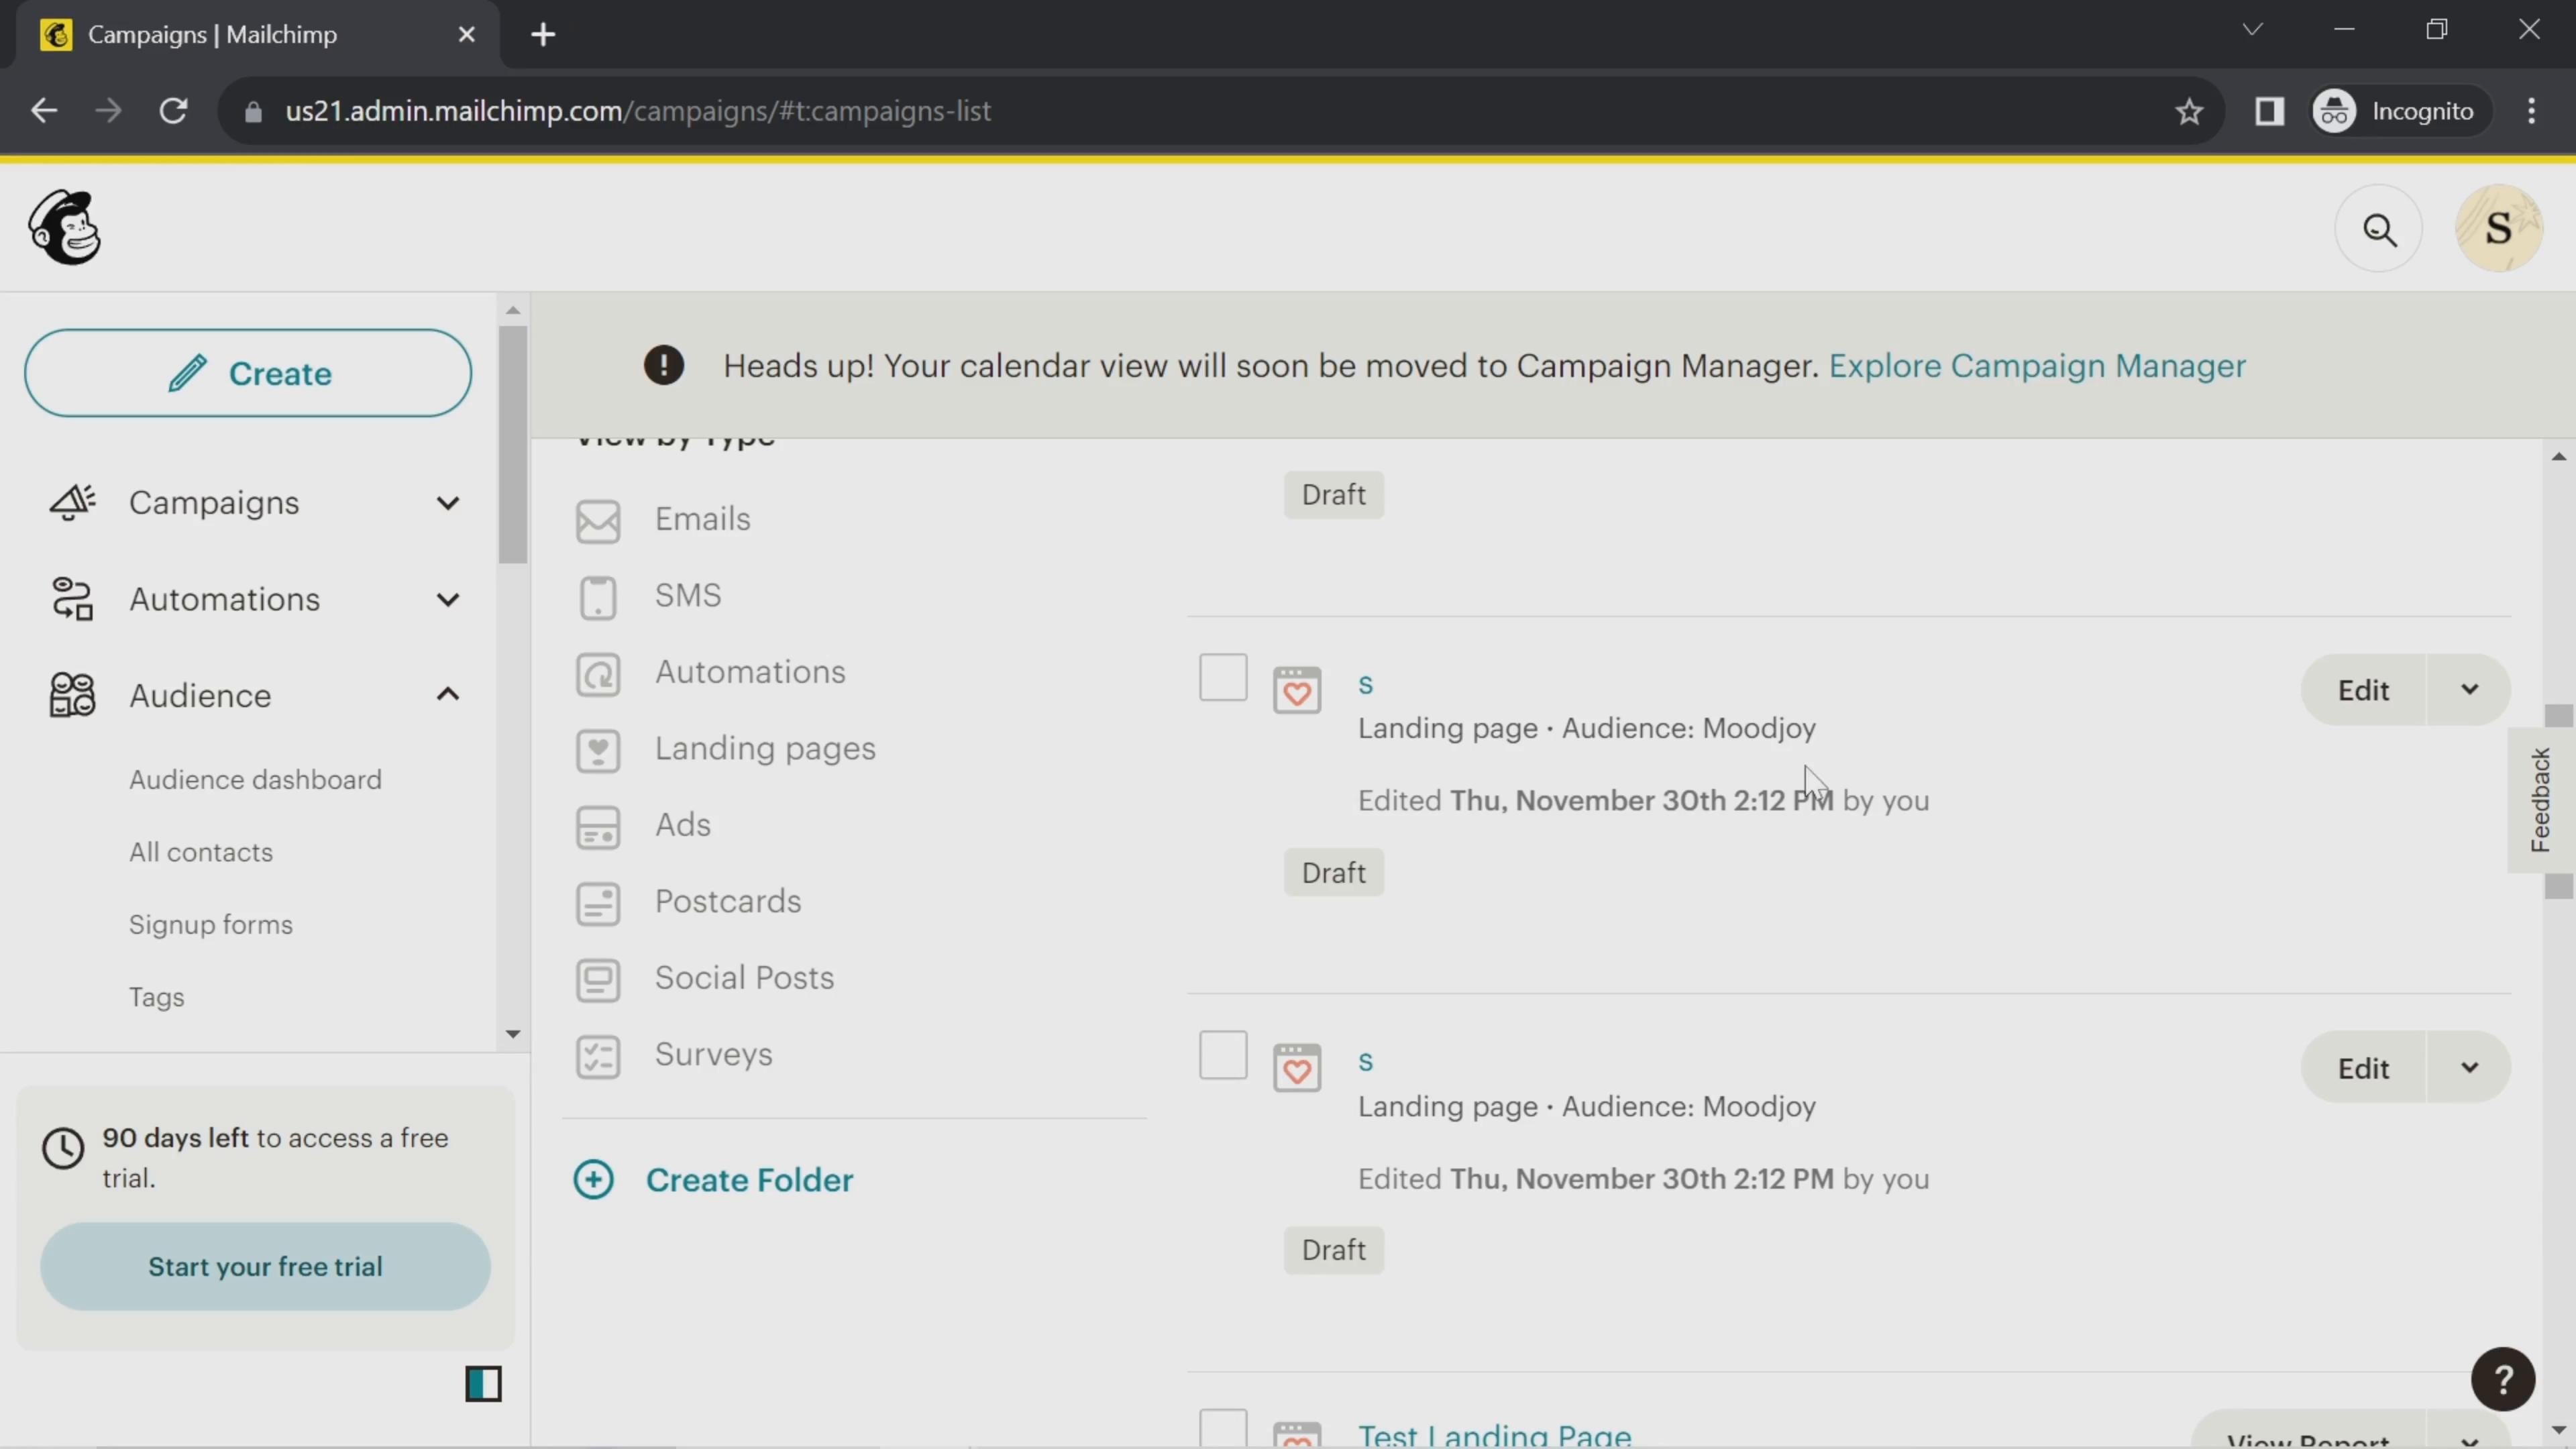Expand the Edit dropdown for first landing page

coord(2471,690)
